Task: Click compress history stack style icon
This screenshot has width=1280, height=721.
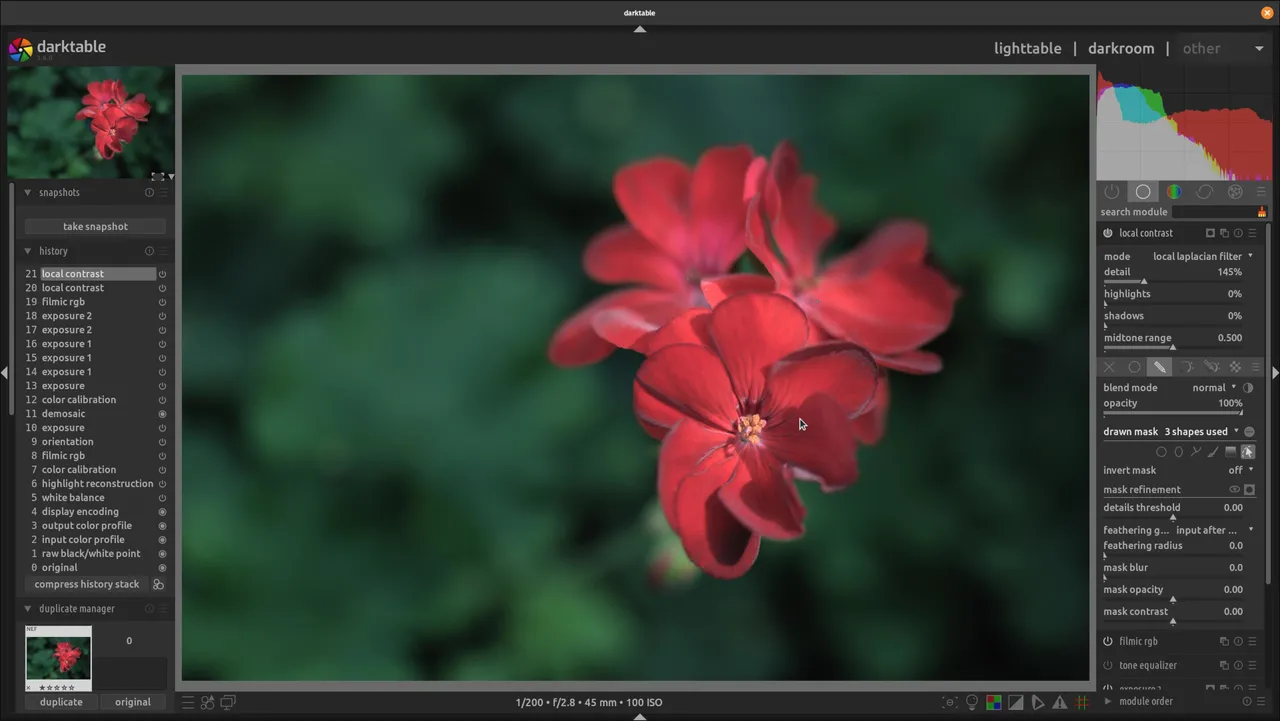Action: tap(158, 584)
